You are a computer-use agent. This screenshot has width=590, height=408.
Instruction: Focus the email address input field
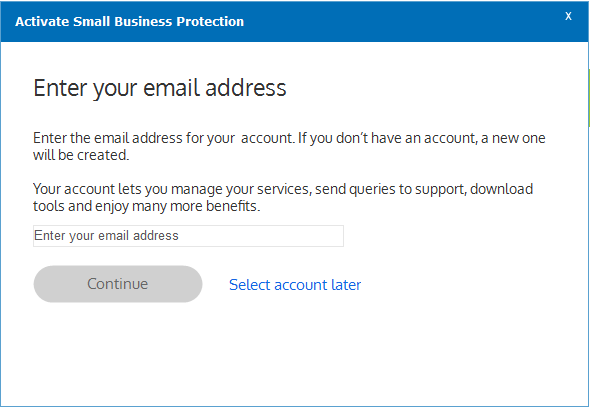coord(188,236)
